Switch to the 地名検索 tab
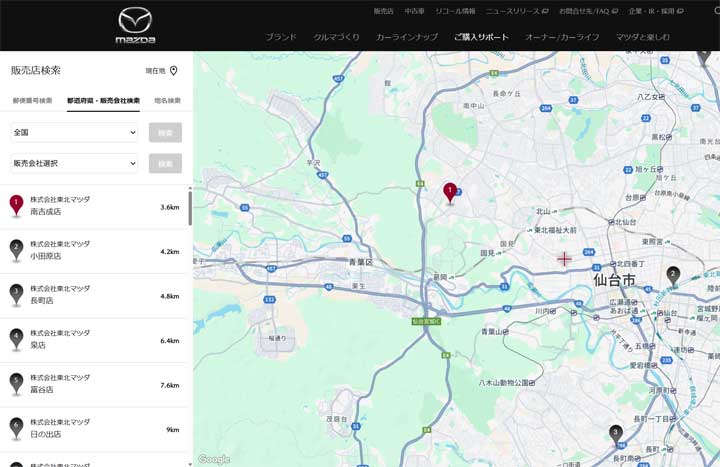 click(x=168, y=101)
